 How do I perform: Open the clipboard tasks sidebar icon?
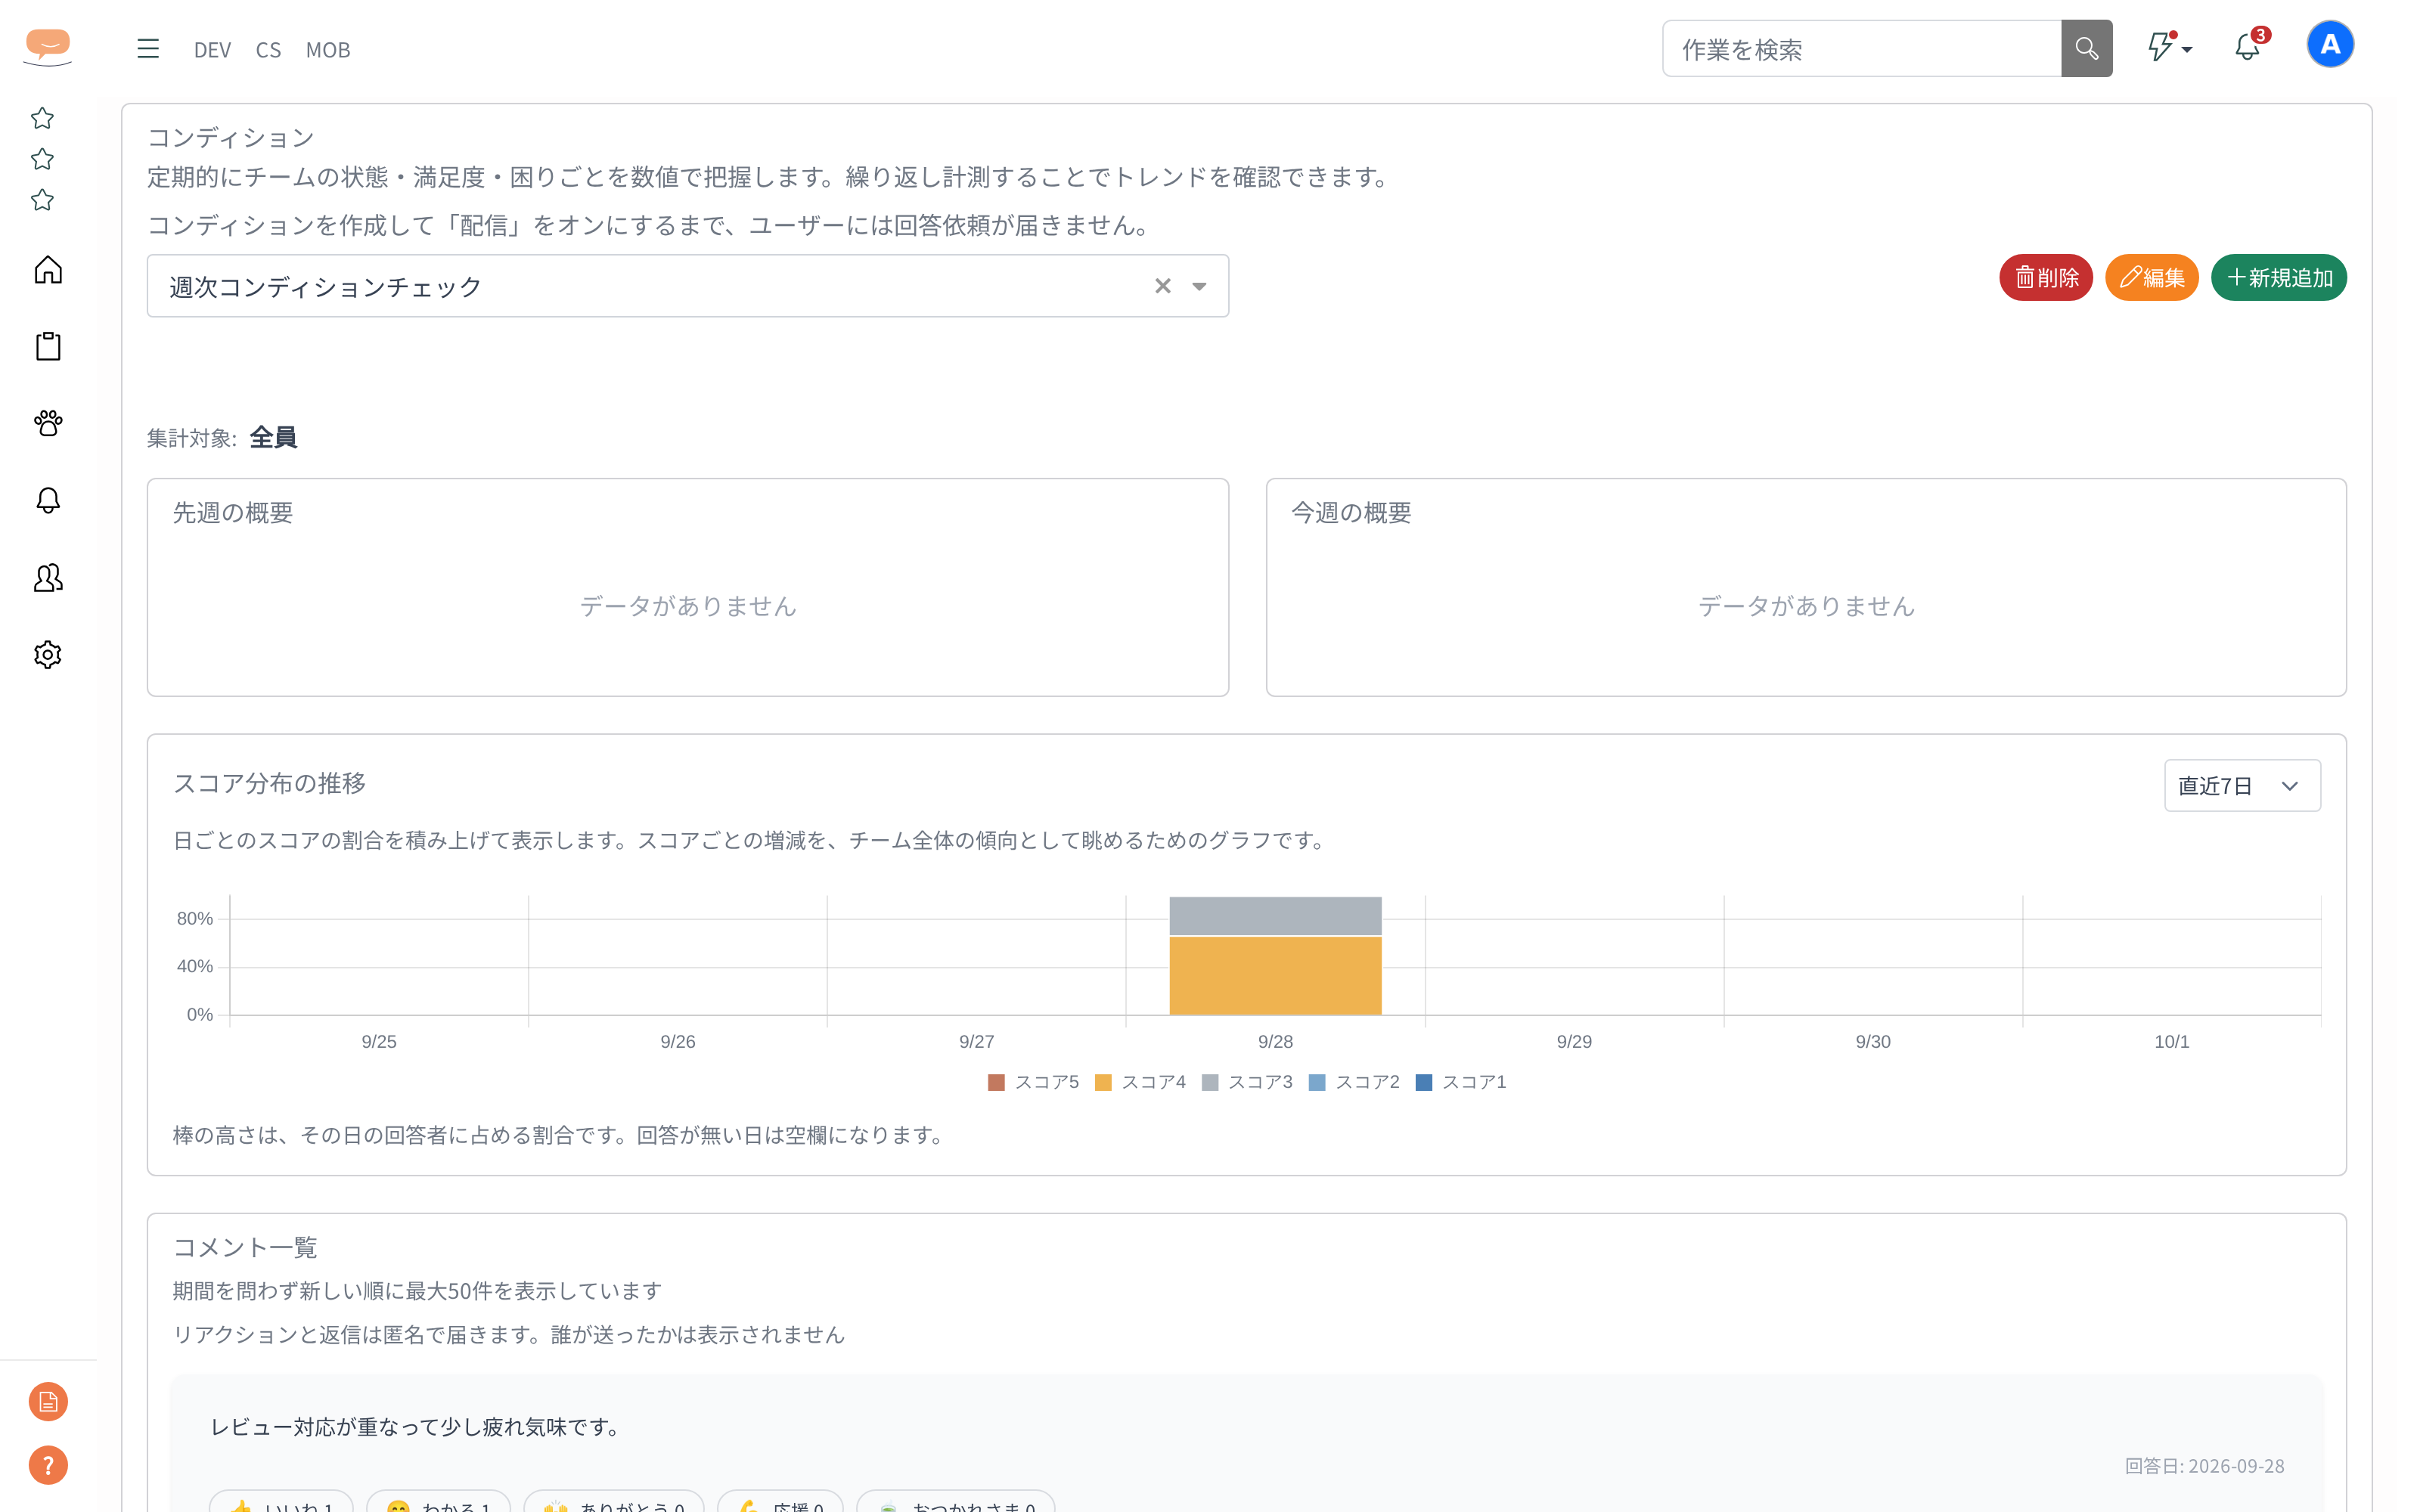pos(48,347)
